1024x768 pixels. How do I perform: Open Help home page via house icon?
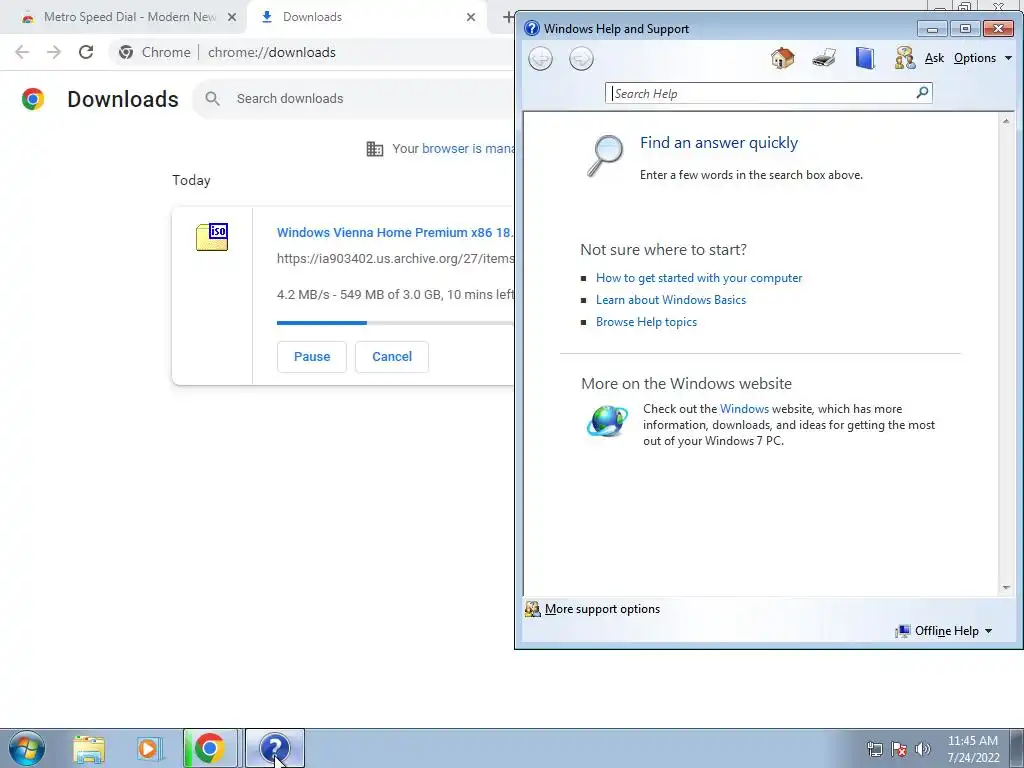click(782, 58)
